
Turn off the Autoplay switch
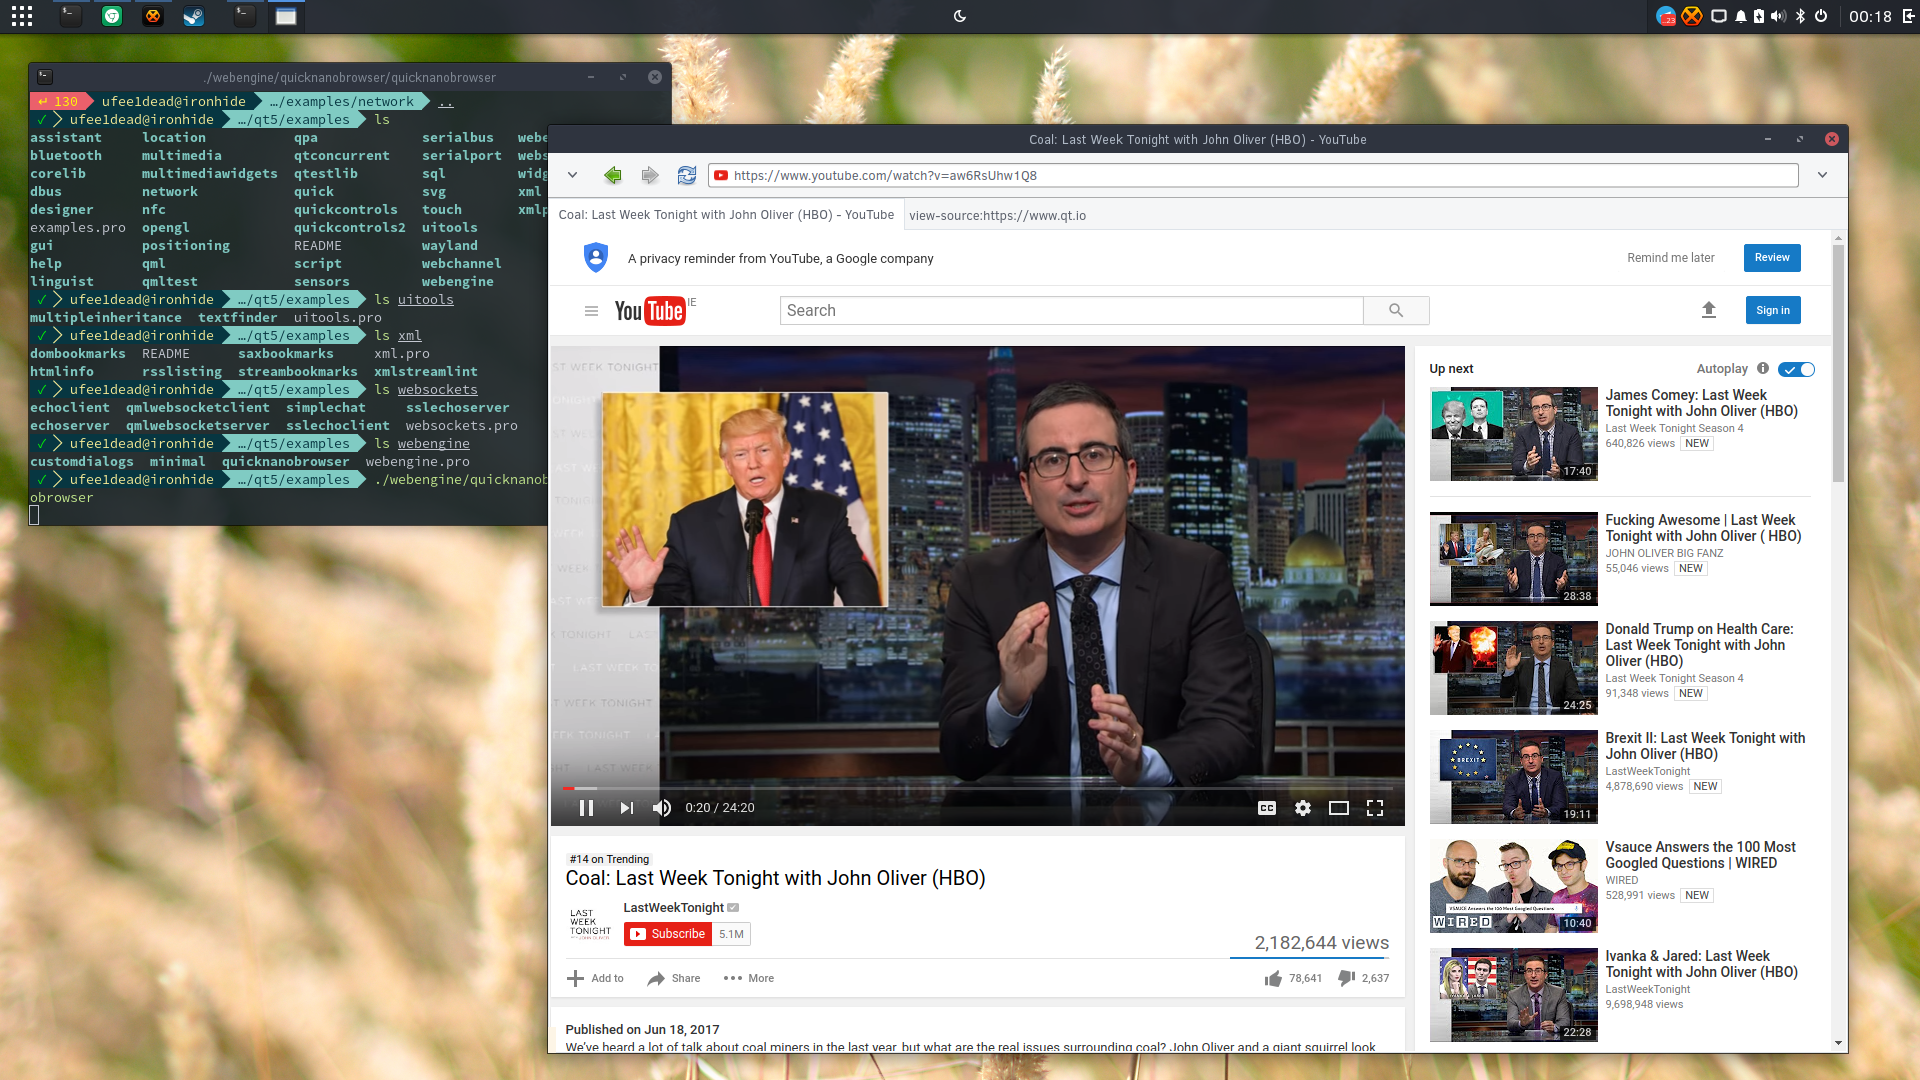1796,369
